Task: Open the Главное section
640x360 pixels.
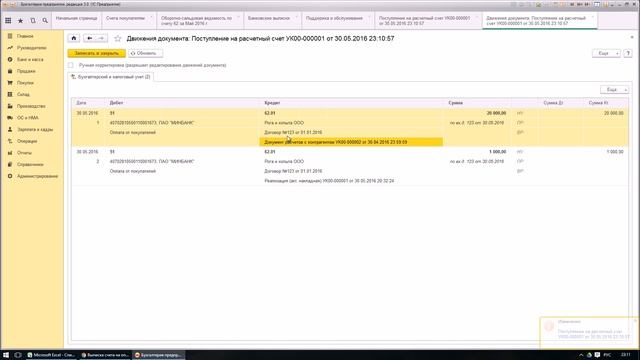Action: click(x=25, y=36)
